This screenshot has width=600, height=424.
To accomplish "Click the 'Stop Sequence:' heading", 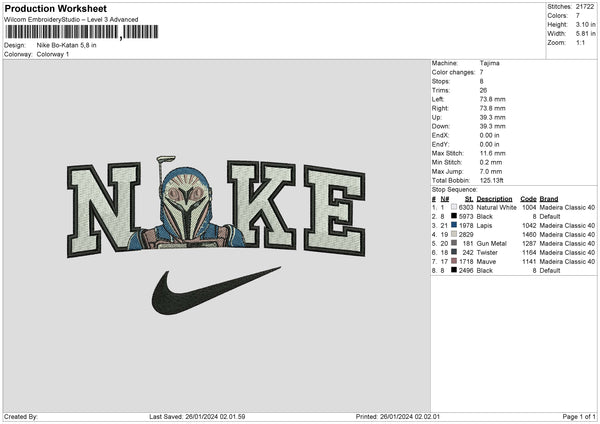I will tap(455, 190).
